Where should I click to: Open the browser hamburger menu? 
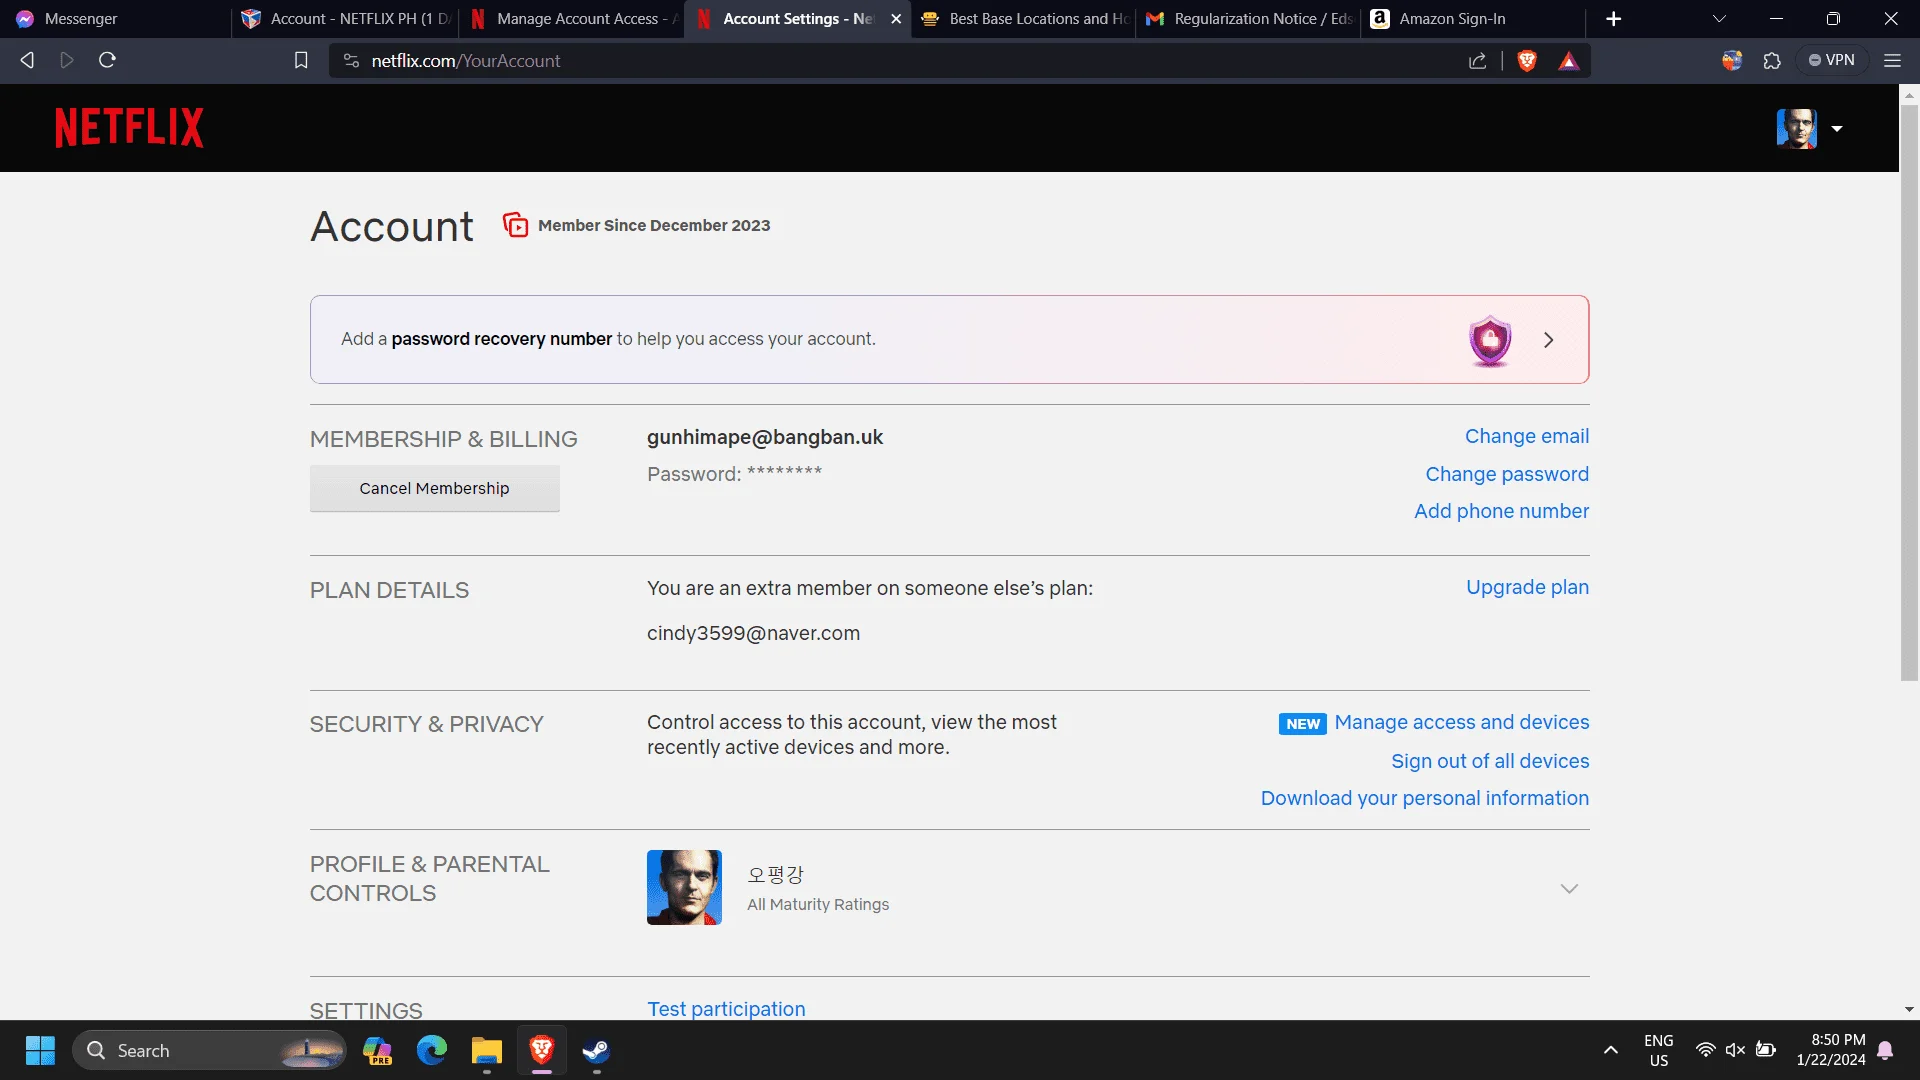pos(1892,61)
